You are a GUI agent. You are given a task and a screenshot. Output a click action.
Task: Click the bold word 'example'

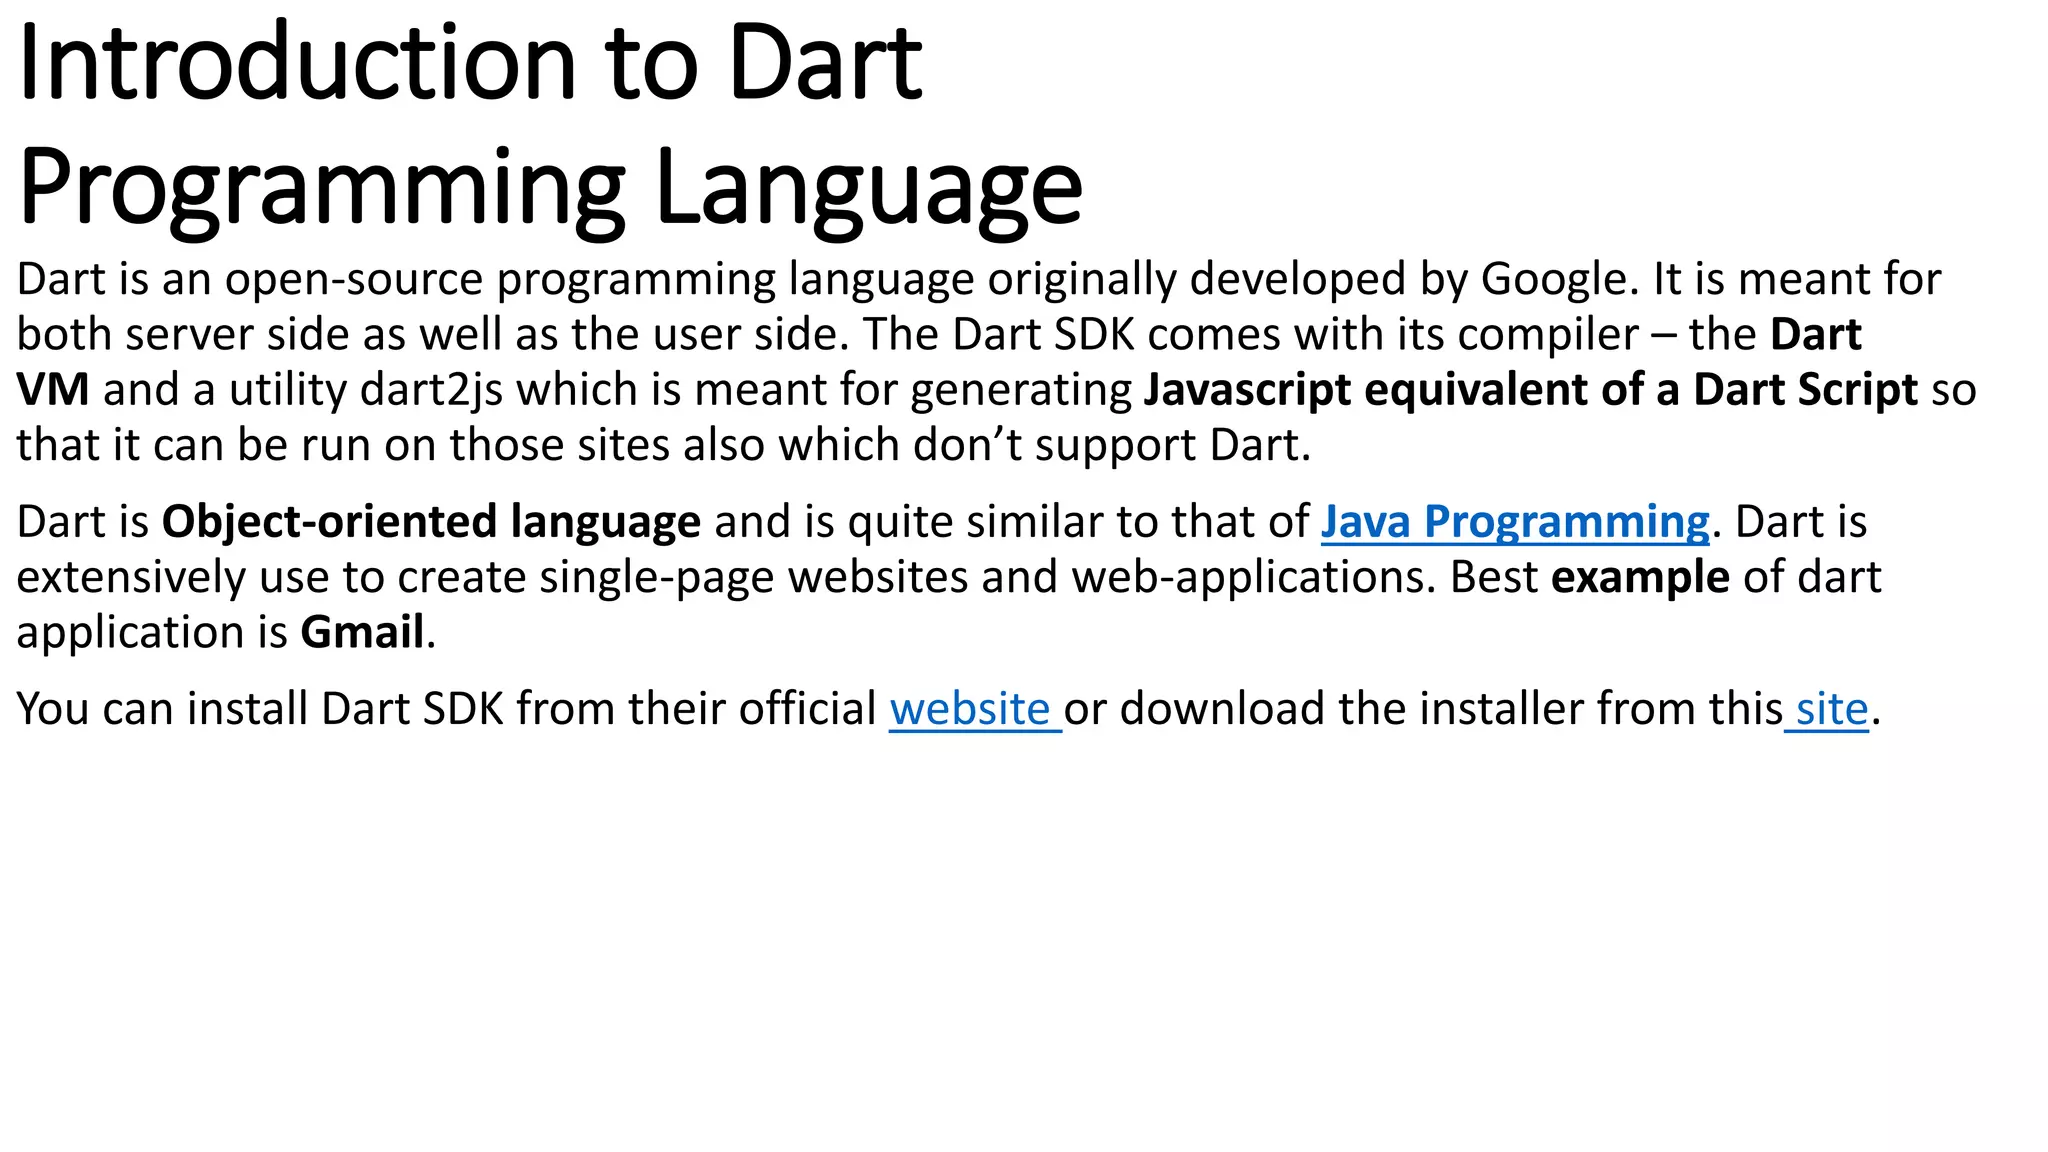coord(1639,577)
